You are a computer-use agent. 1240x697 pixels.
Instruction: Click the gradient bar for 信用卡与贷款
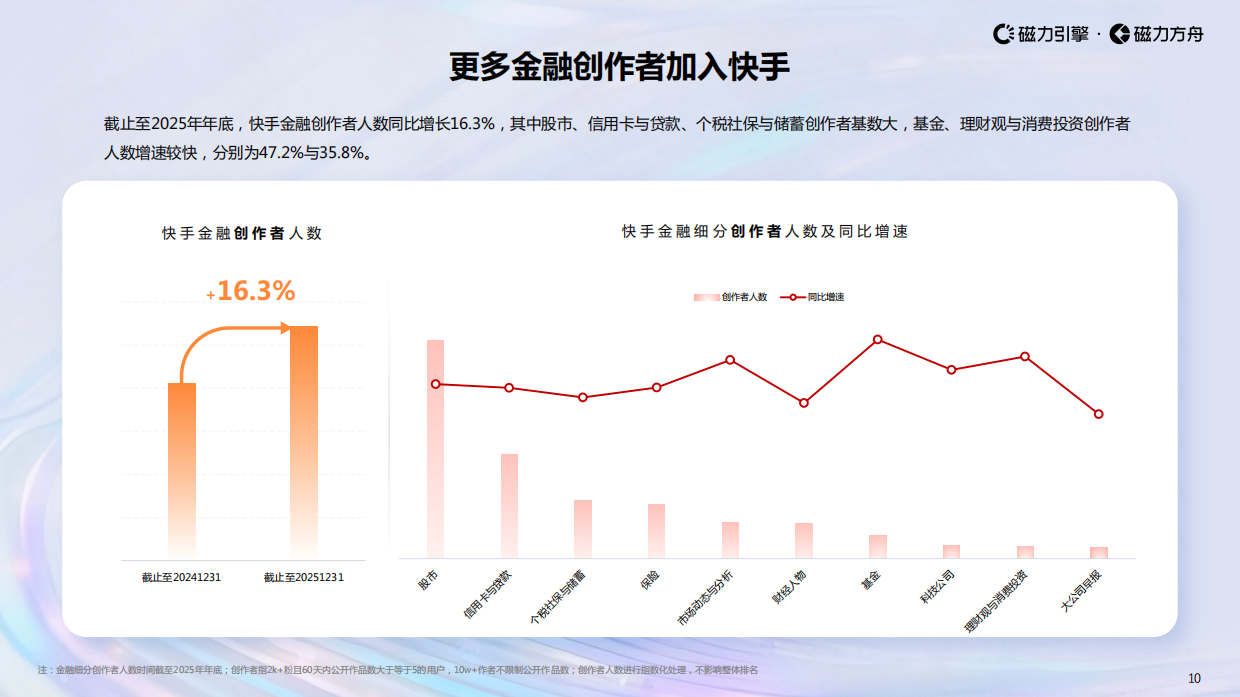tap(508, 505)
